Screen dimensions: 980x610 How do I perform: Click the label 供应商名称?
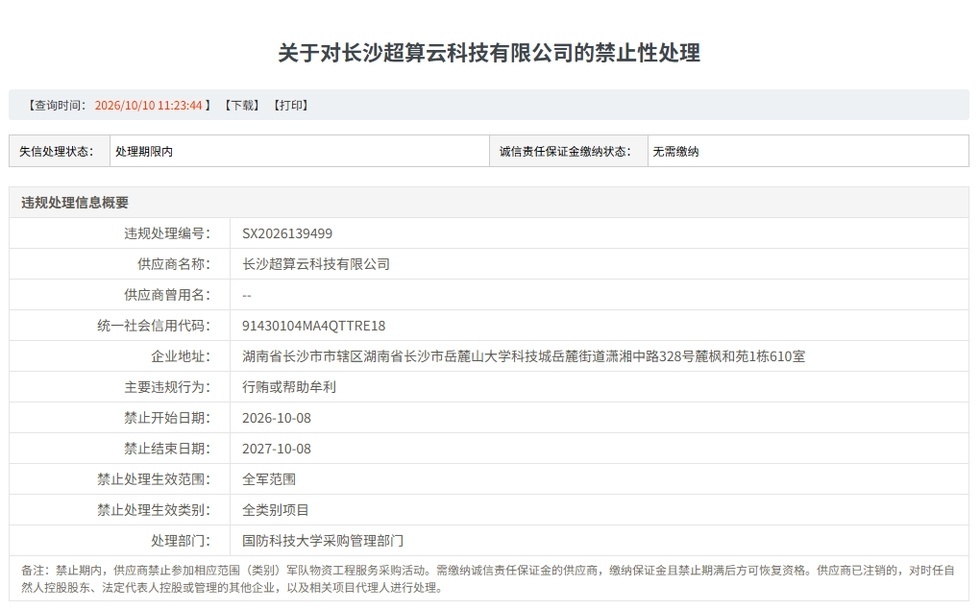pos(174,264)
